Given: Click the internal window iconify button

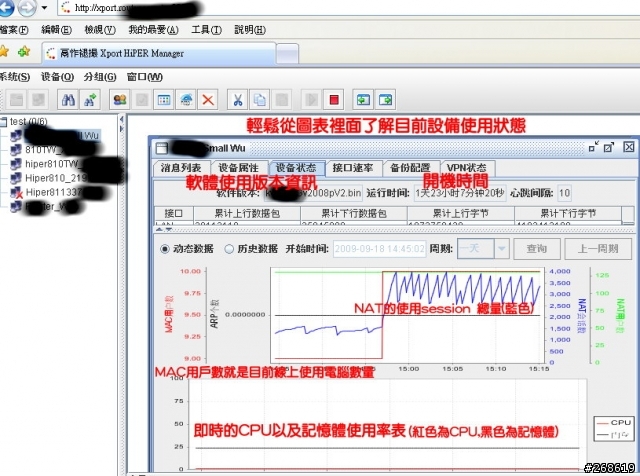Looking at the screenshot, I should (593, 147).
